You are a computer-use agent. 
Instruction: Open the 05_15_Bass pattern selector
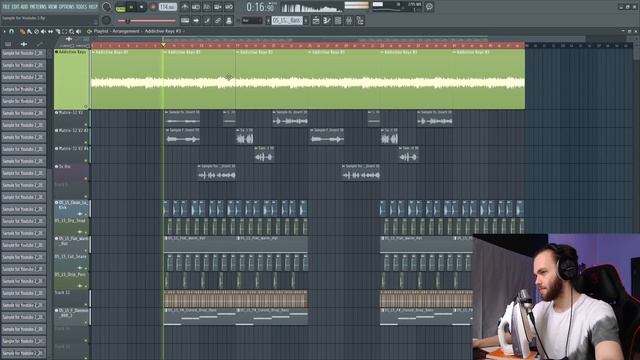(x=287, y=20)
